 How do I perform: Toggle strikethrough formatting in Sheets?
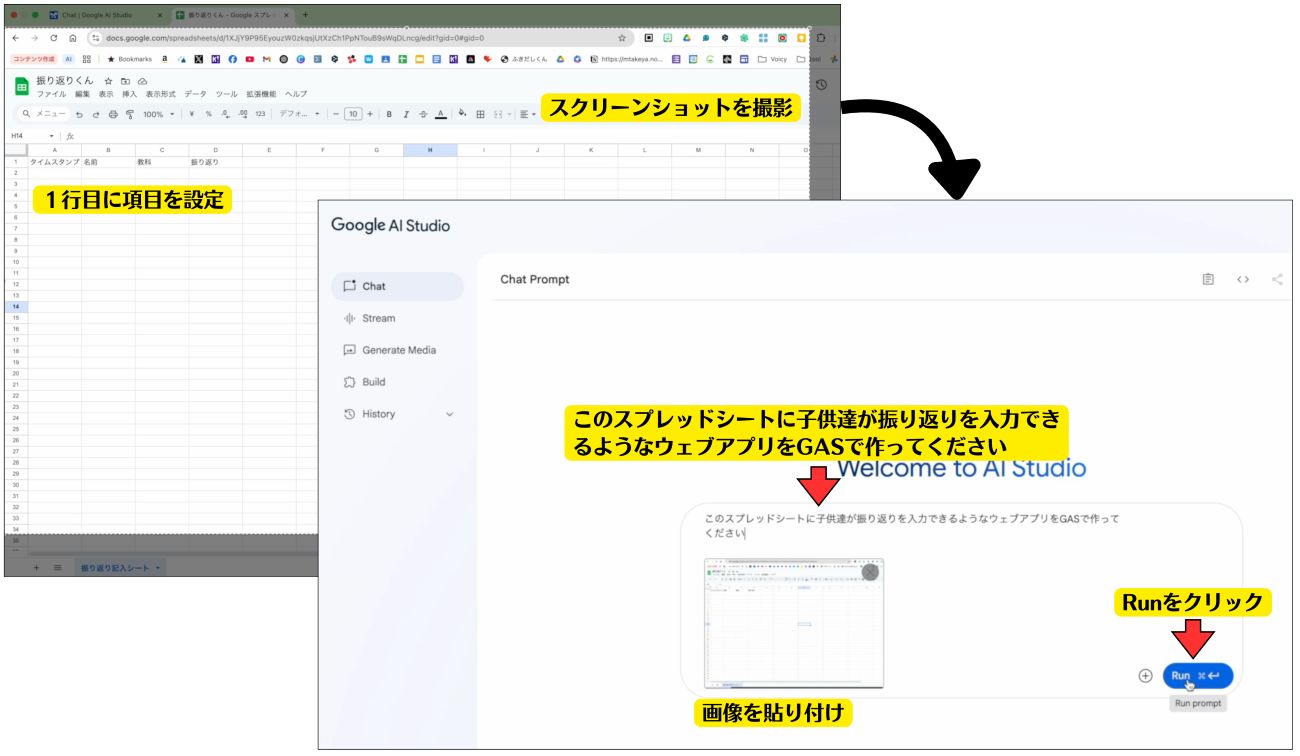point(423,114)
